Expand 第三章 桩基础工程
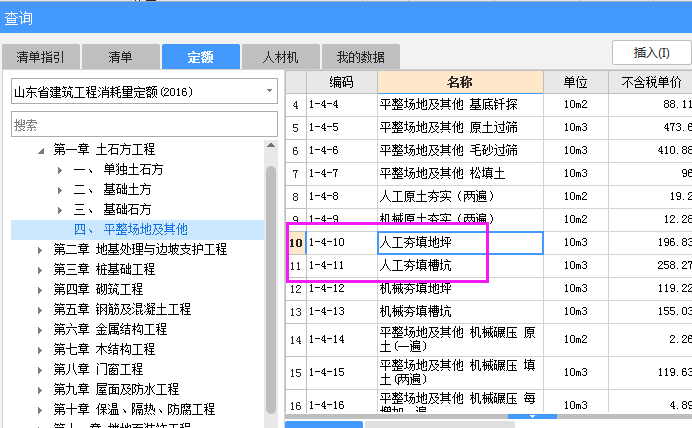The height and width of the screenshot is (428, 692). [40, 270]
